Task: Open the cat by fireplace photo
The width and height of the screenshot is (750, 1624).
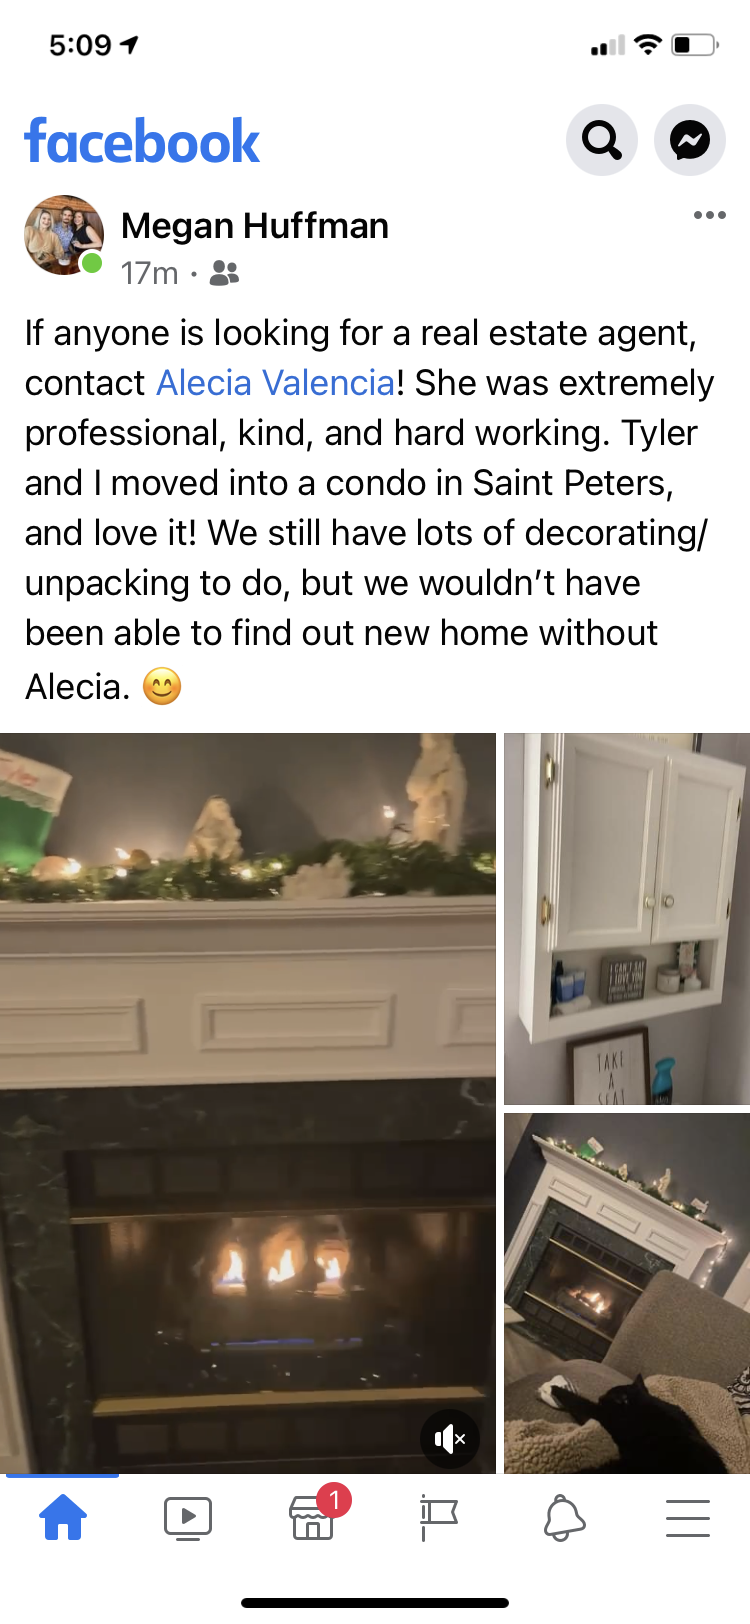Action: point(627,1293)
